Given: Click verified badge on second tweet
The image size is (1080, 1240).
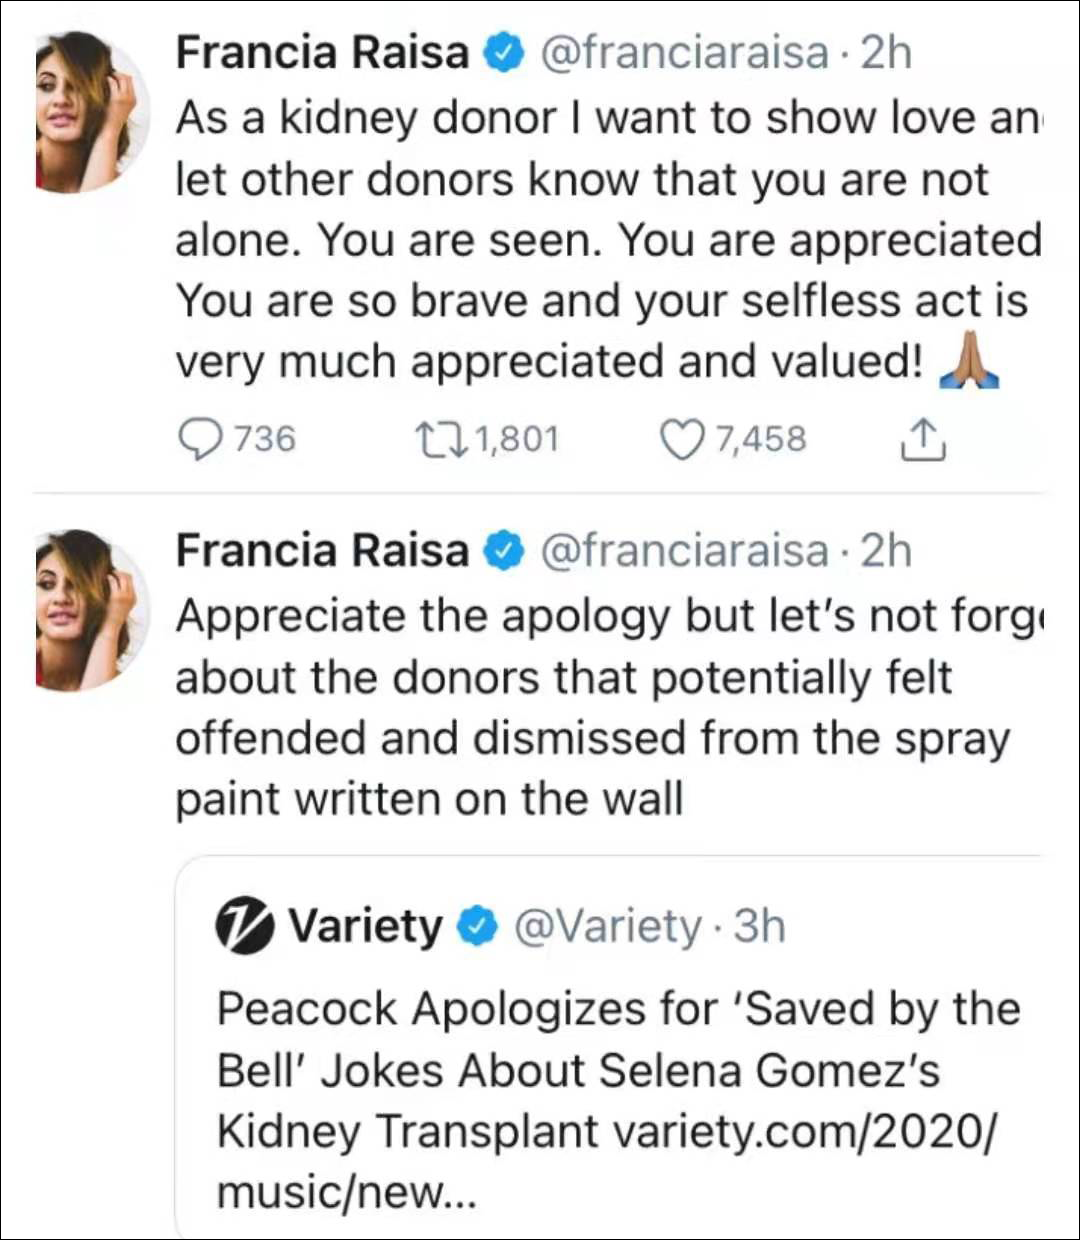Looking at the screenshot, I should pos(504,550).
